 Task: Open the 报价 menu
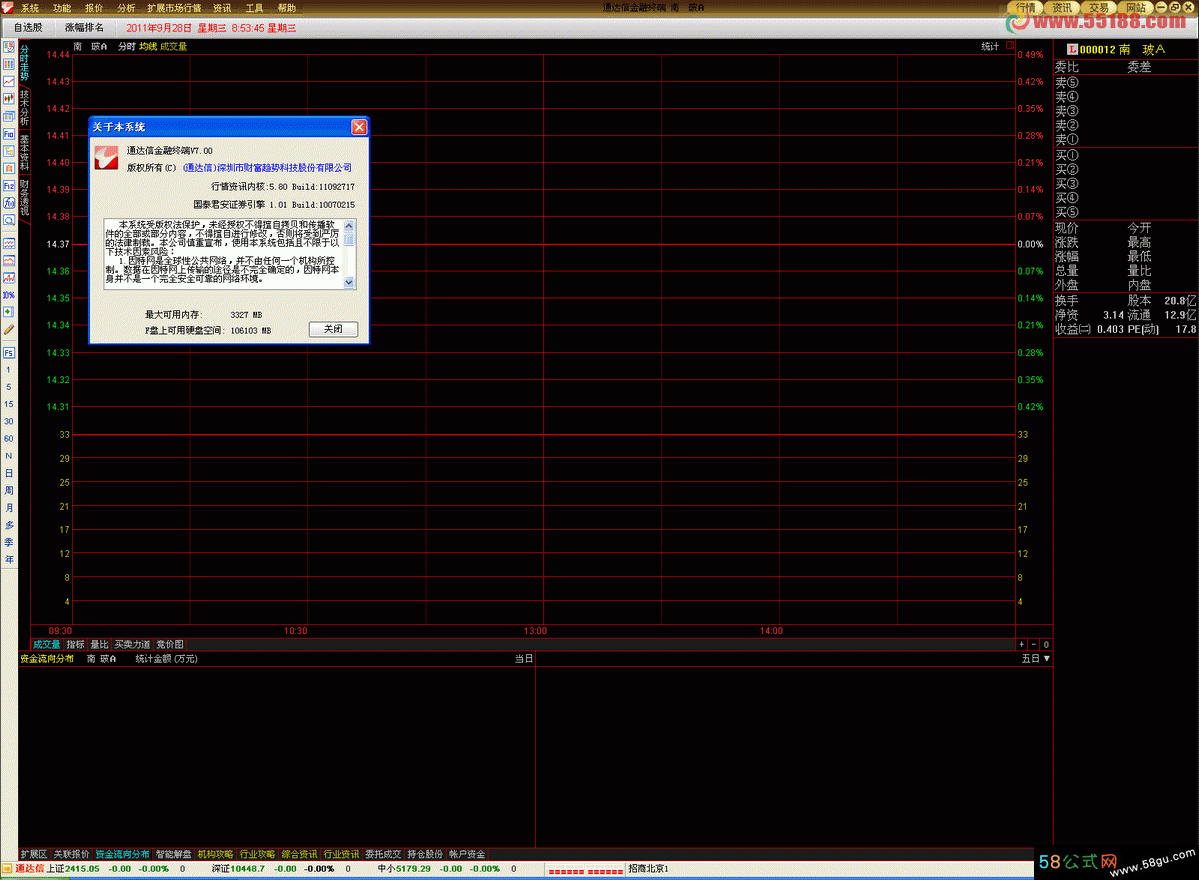click(94, 8)
